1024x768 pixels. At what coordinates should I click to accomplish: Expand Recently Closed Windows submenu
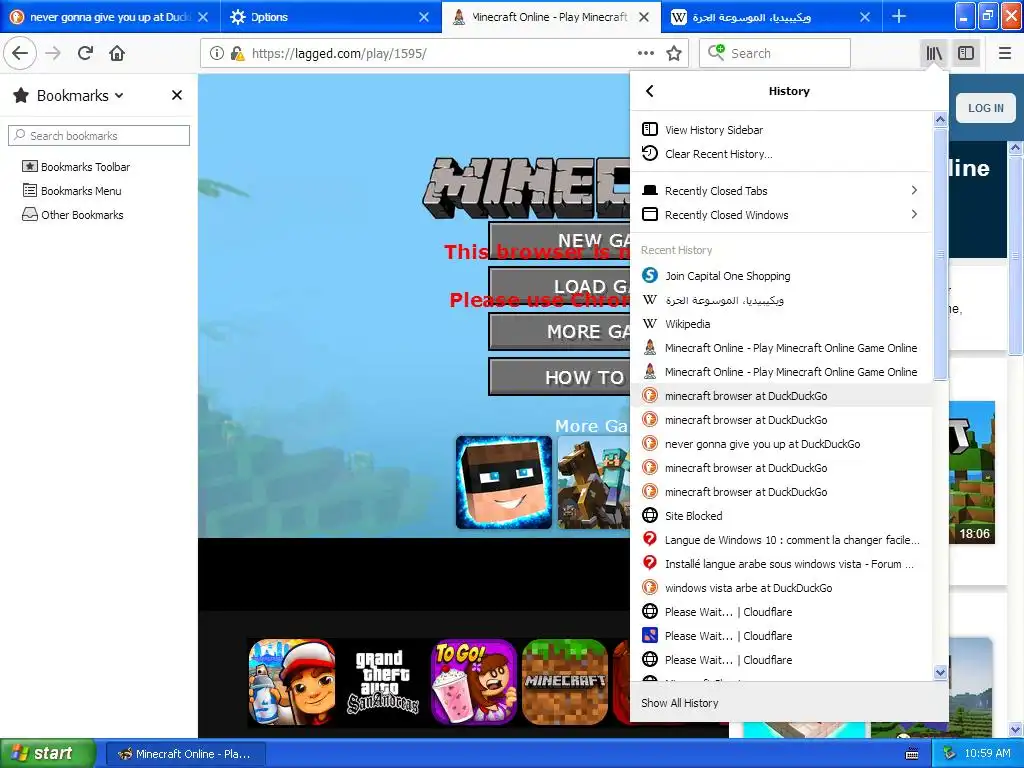tap(781, 215)
